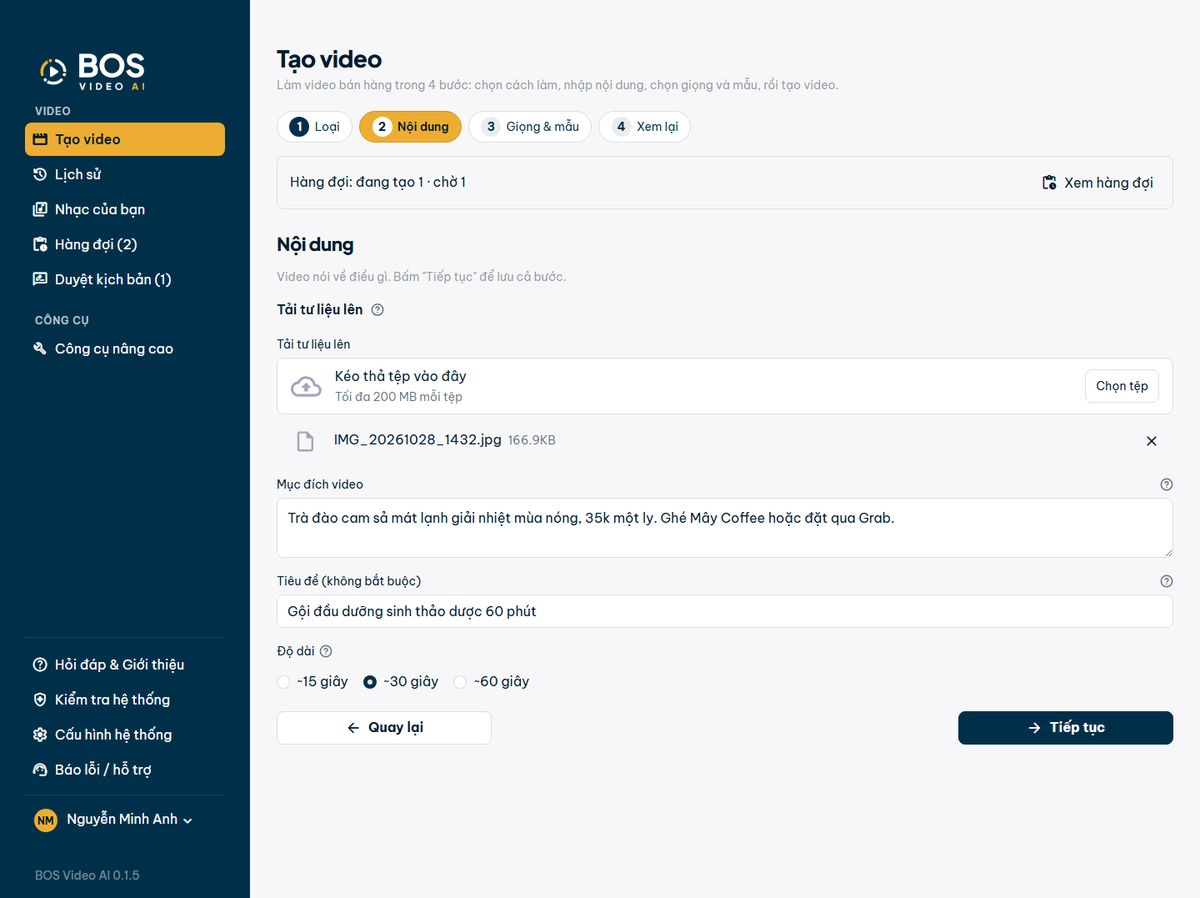Click inside the Mục đích video text area
The image size is (1200, 898).
point(725,528)
